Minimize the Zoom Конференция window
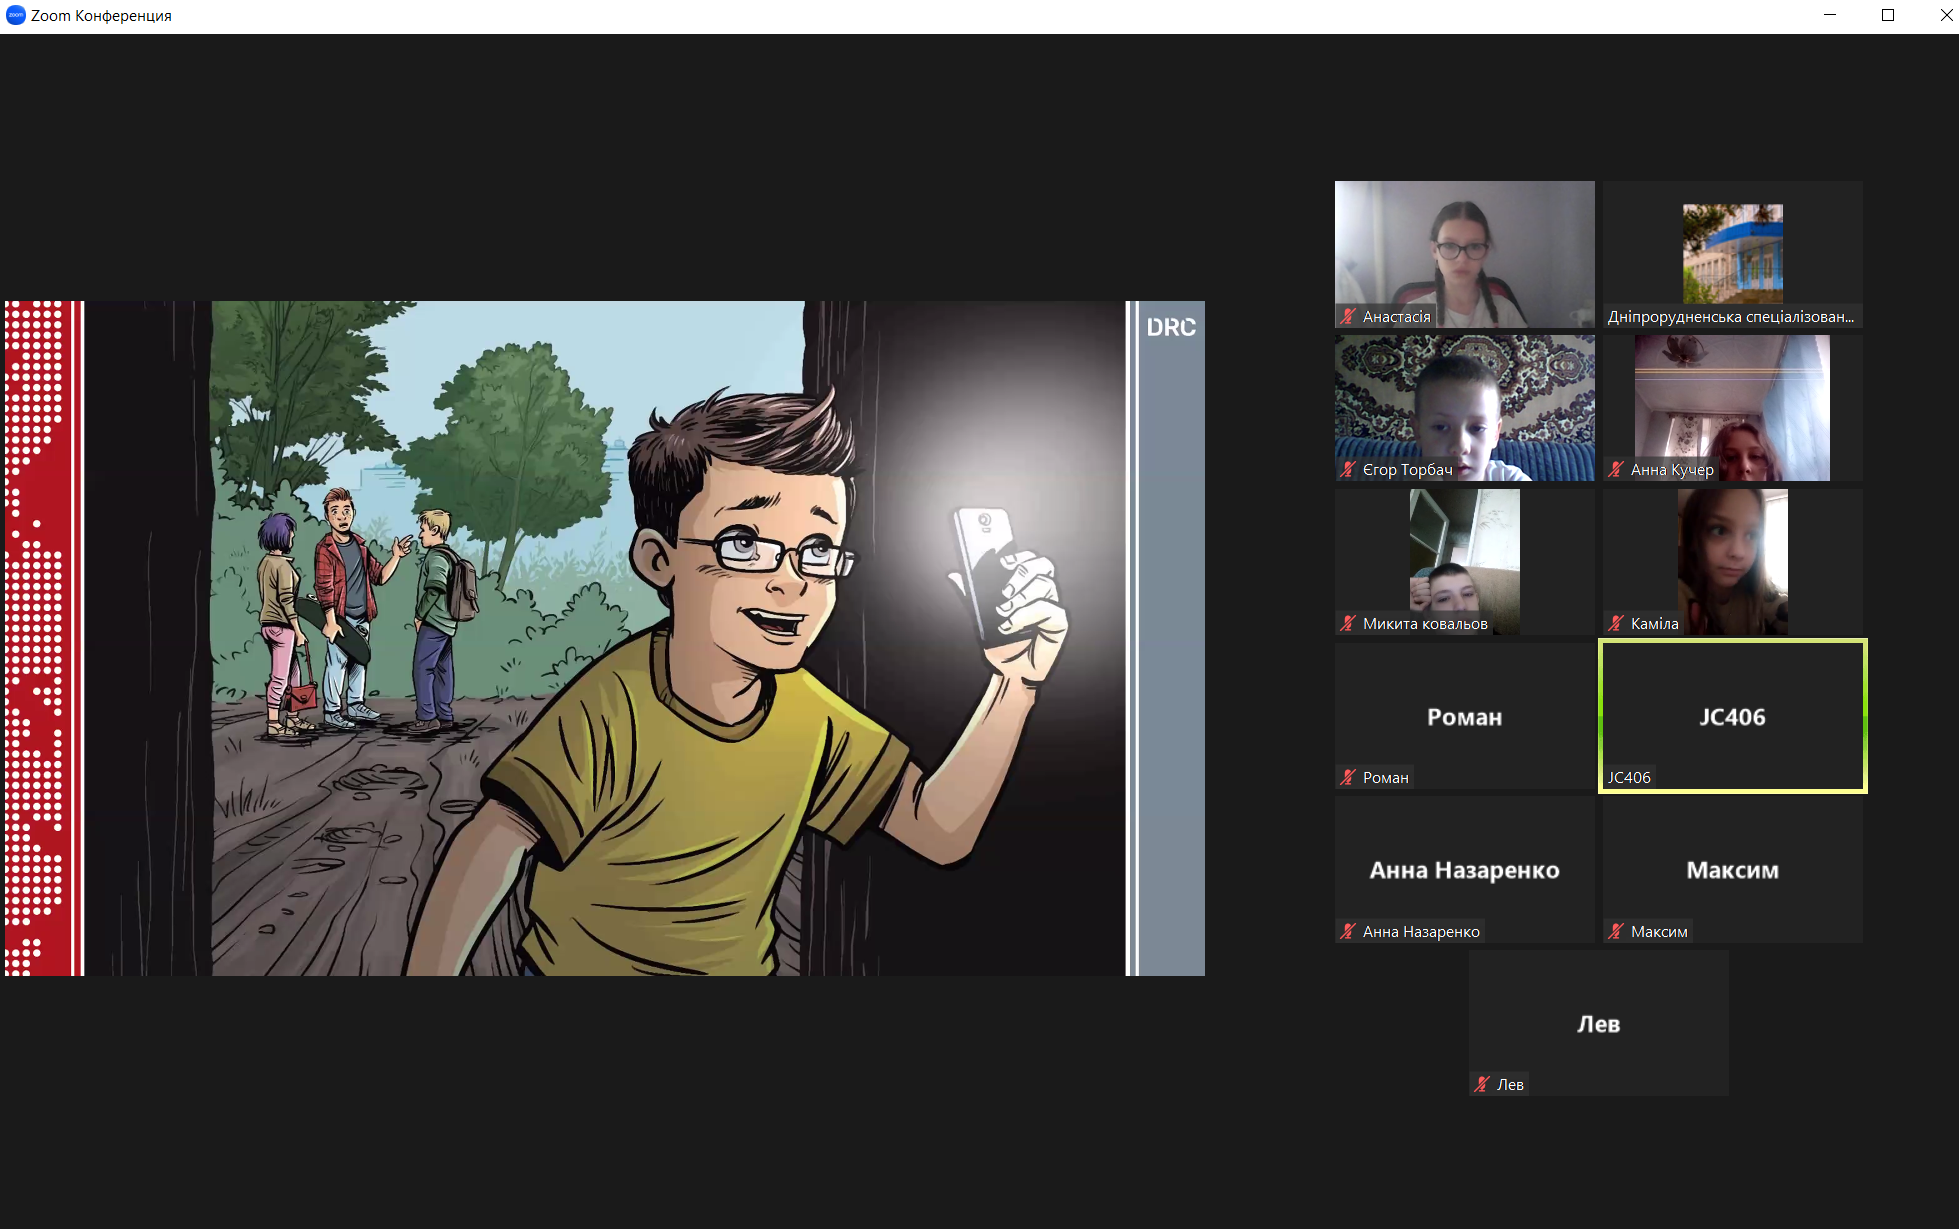 coord(1830,15)
